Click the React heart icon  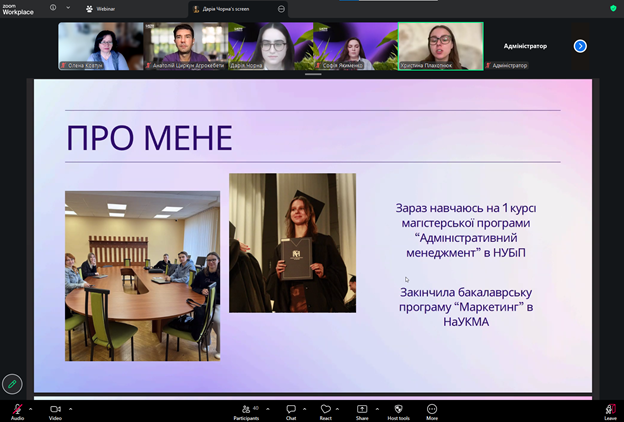pos(325,410)
